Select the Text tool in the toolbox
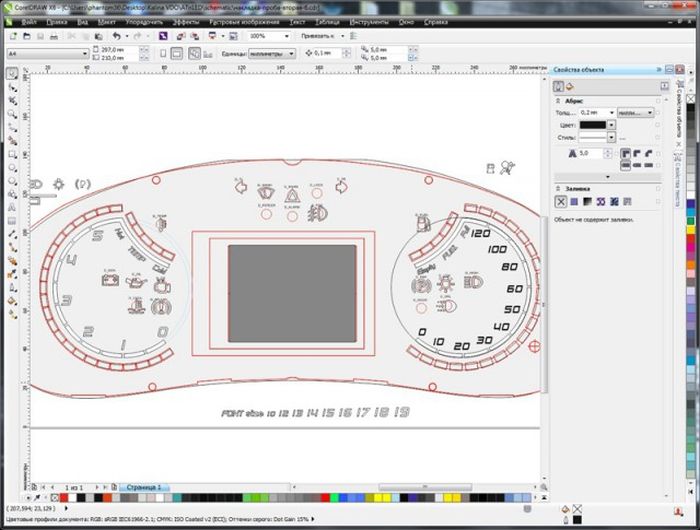This screenshot has height=530, width=700. tap(11, 209)
